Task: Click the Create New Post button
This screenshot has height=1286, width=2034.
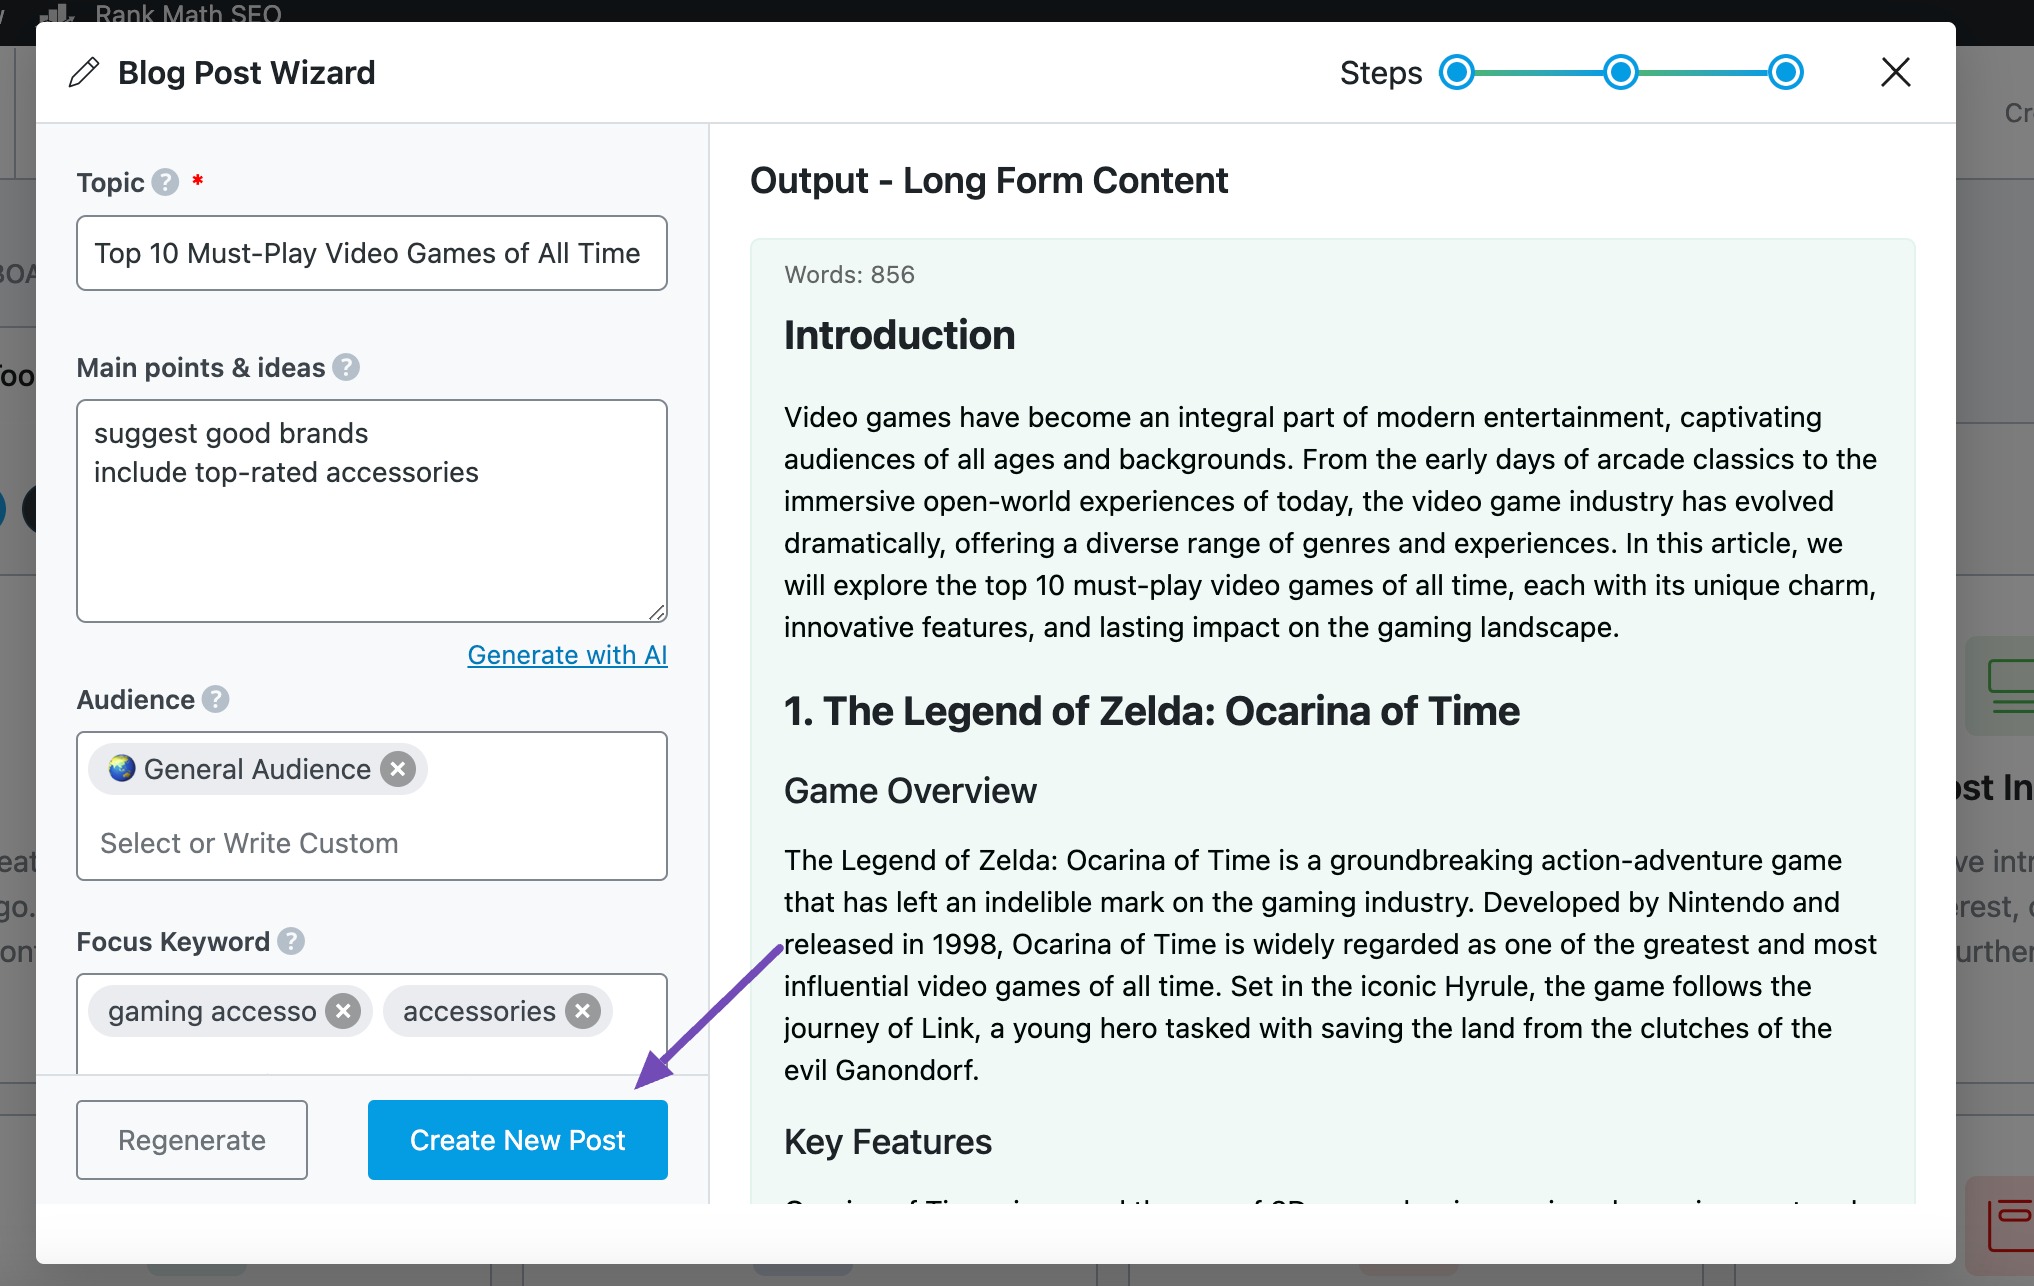Action: point(517,1139)
